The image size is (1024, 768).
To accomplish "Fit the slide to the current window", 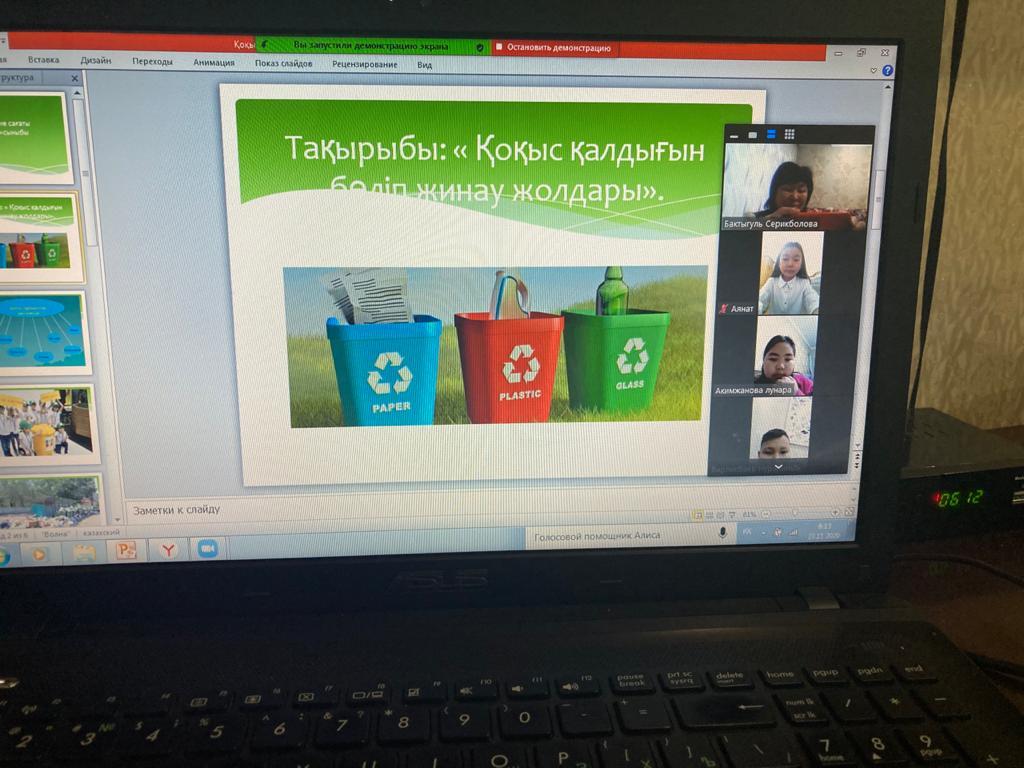I will point(848,513).
